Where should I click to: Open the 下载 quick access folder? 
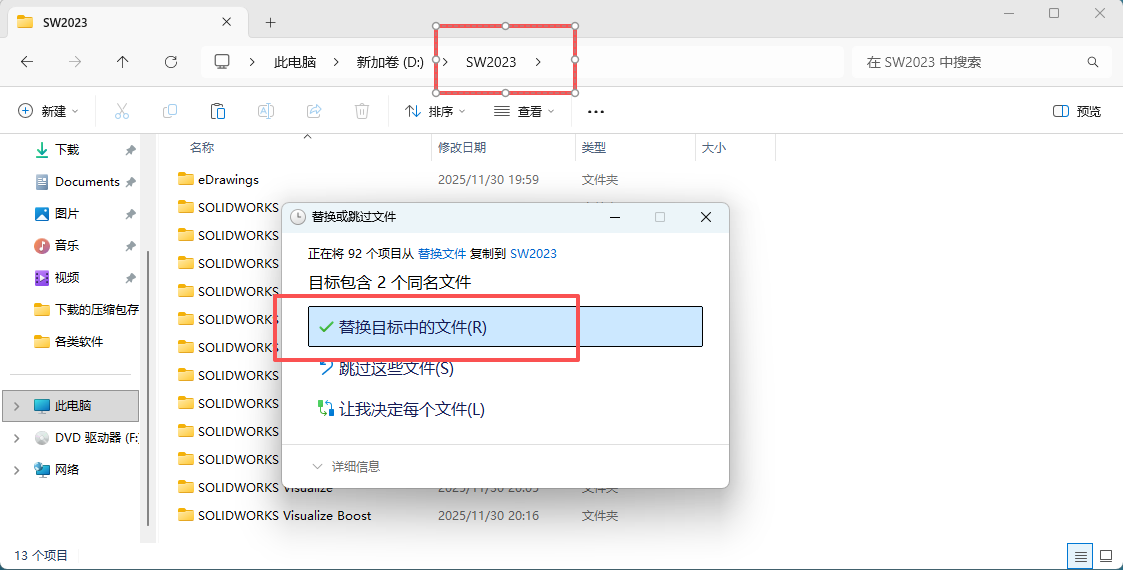(67, 150)
